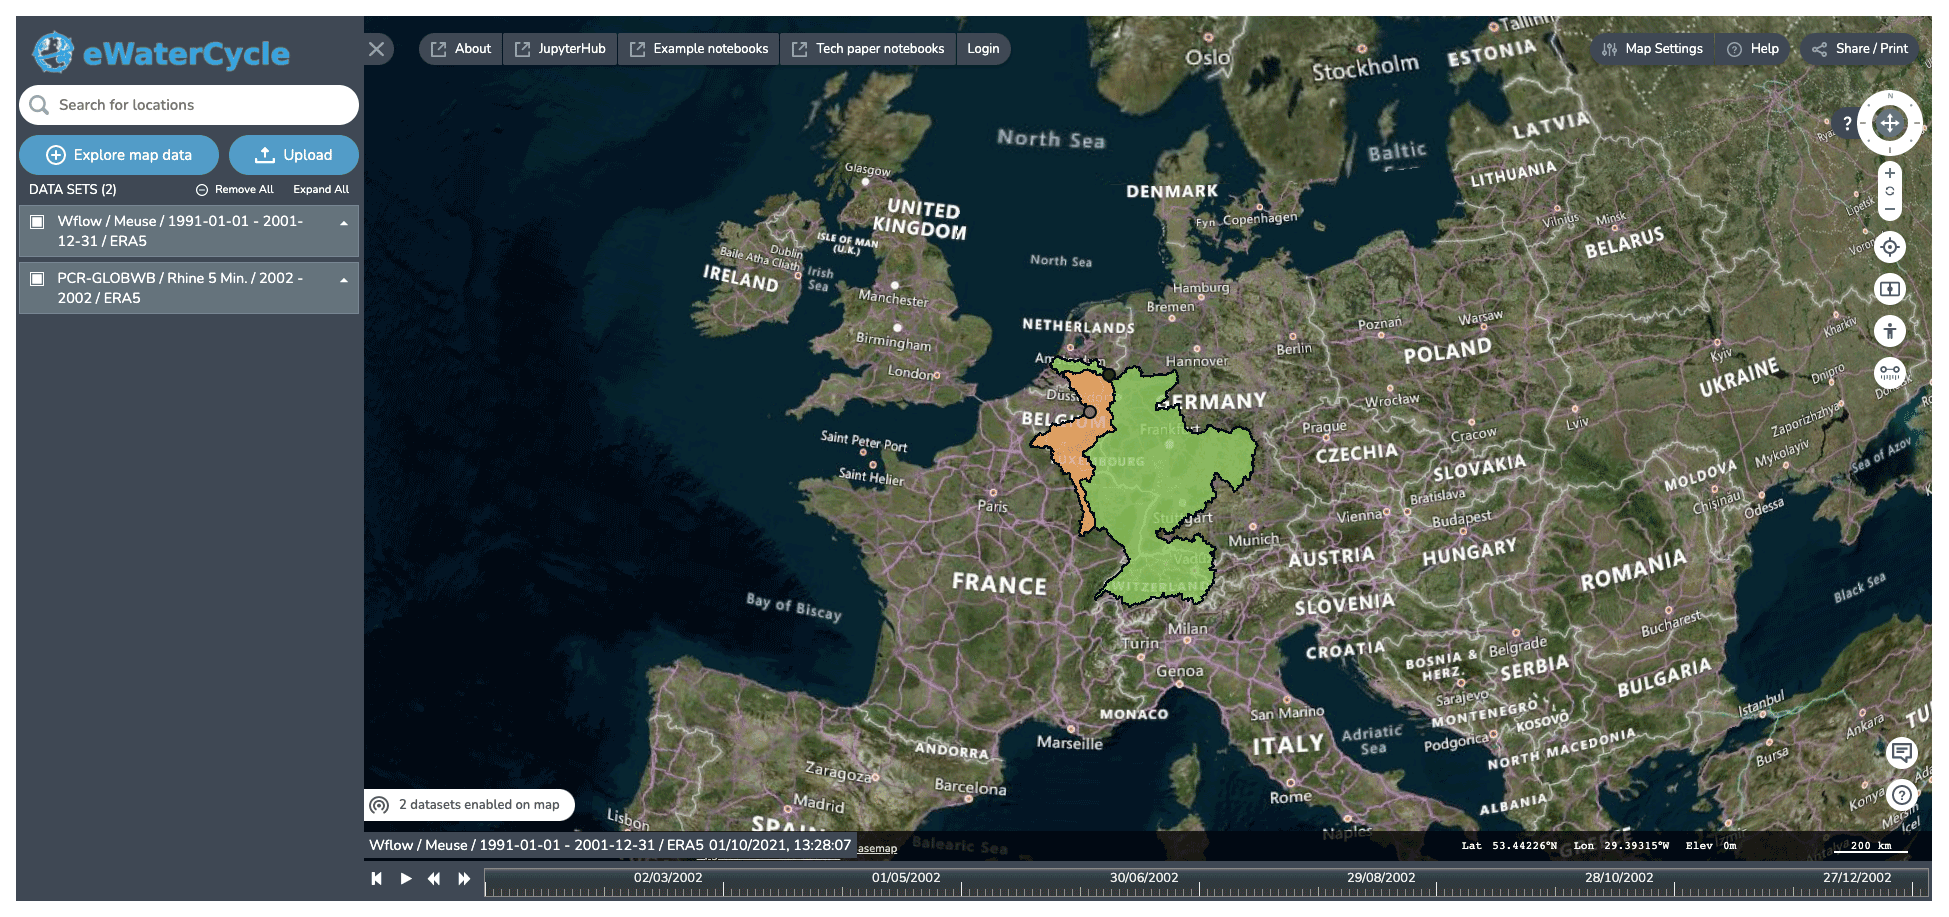Open the feedback chat icon

pos(1901,752)
